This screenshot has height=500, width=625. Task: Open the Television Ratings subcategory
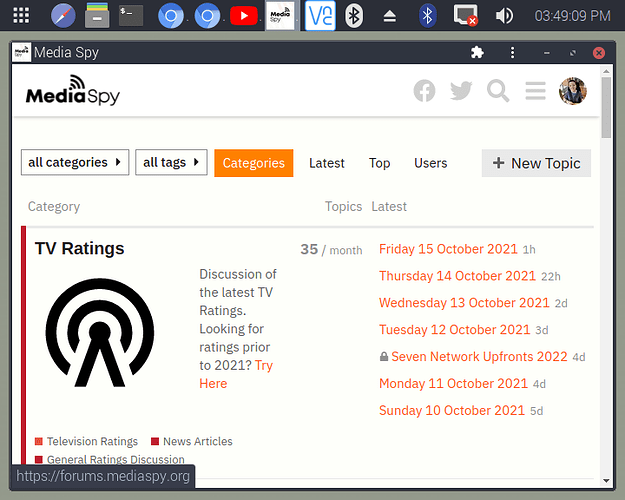pos(92,441)
